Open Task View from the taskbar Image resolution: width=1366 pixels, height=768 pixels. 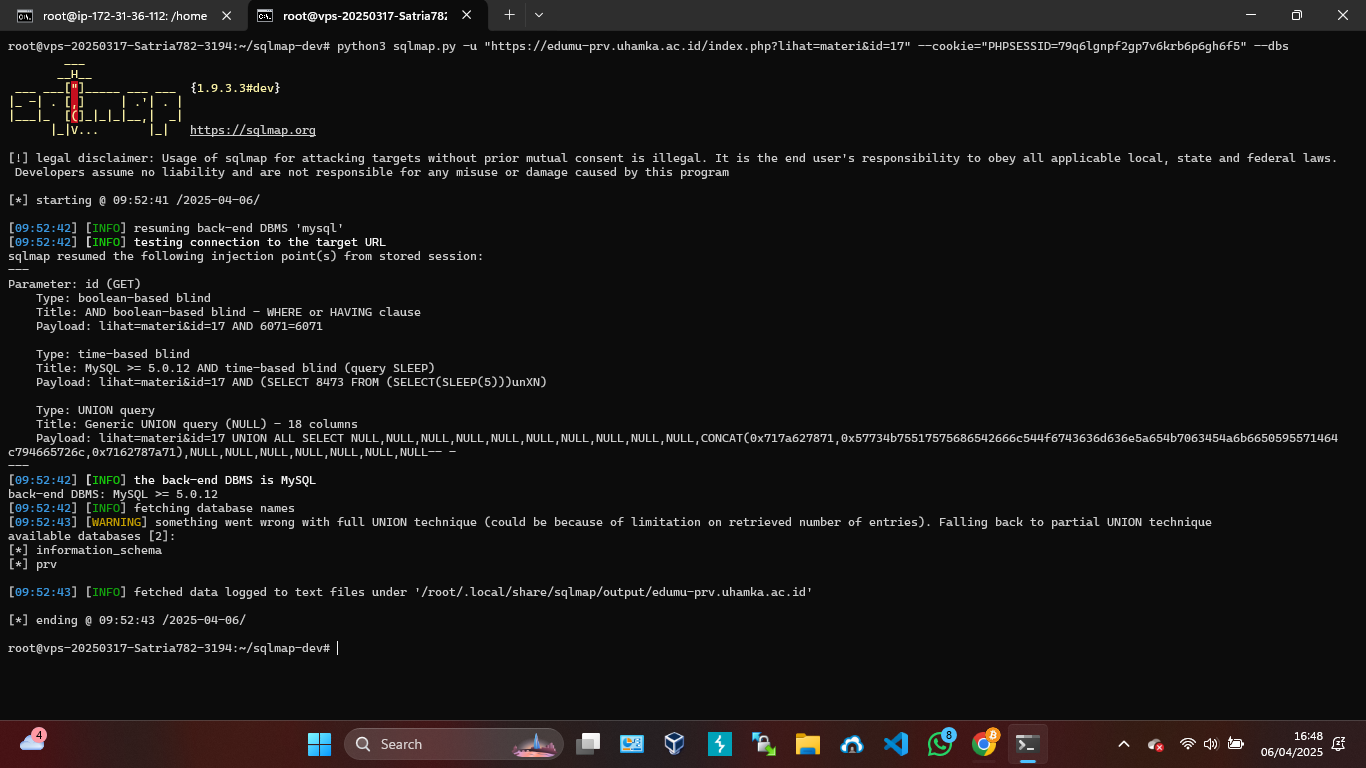coord(588,744)
